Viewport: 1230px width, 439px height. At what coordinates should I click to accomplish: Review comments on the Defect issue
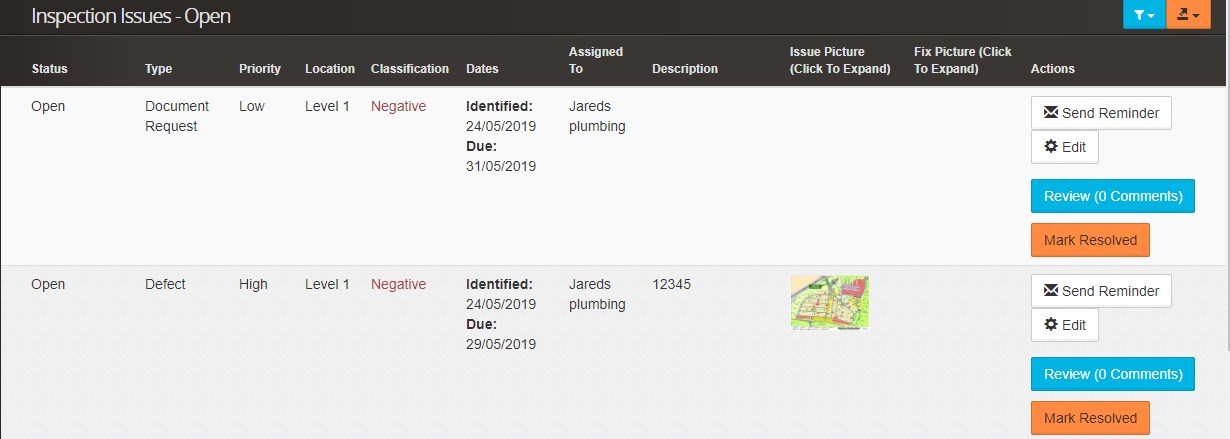coord(1112,374)
